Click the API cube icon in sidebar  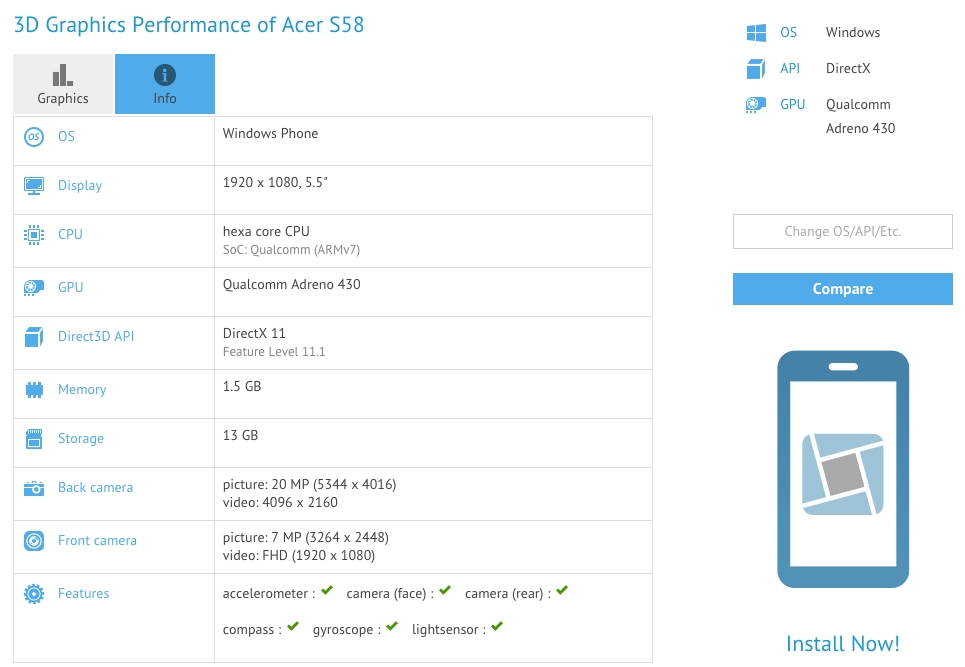pyautogui.click(x=756, y=69)
